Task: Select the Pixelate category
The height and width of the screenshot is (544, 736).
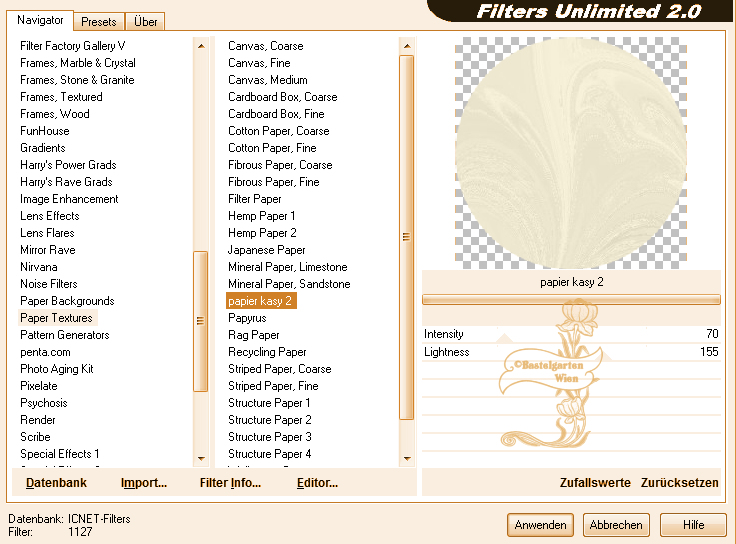Action: pyautogui.click(x=38, y=386)
